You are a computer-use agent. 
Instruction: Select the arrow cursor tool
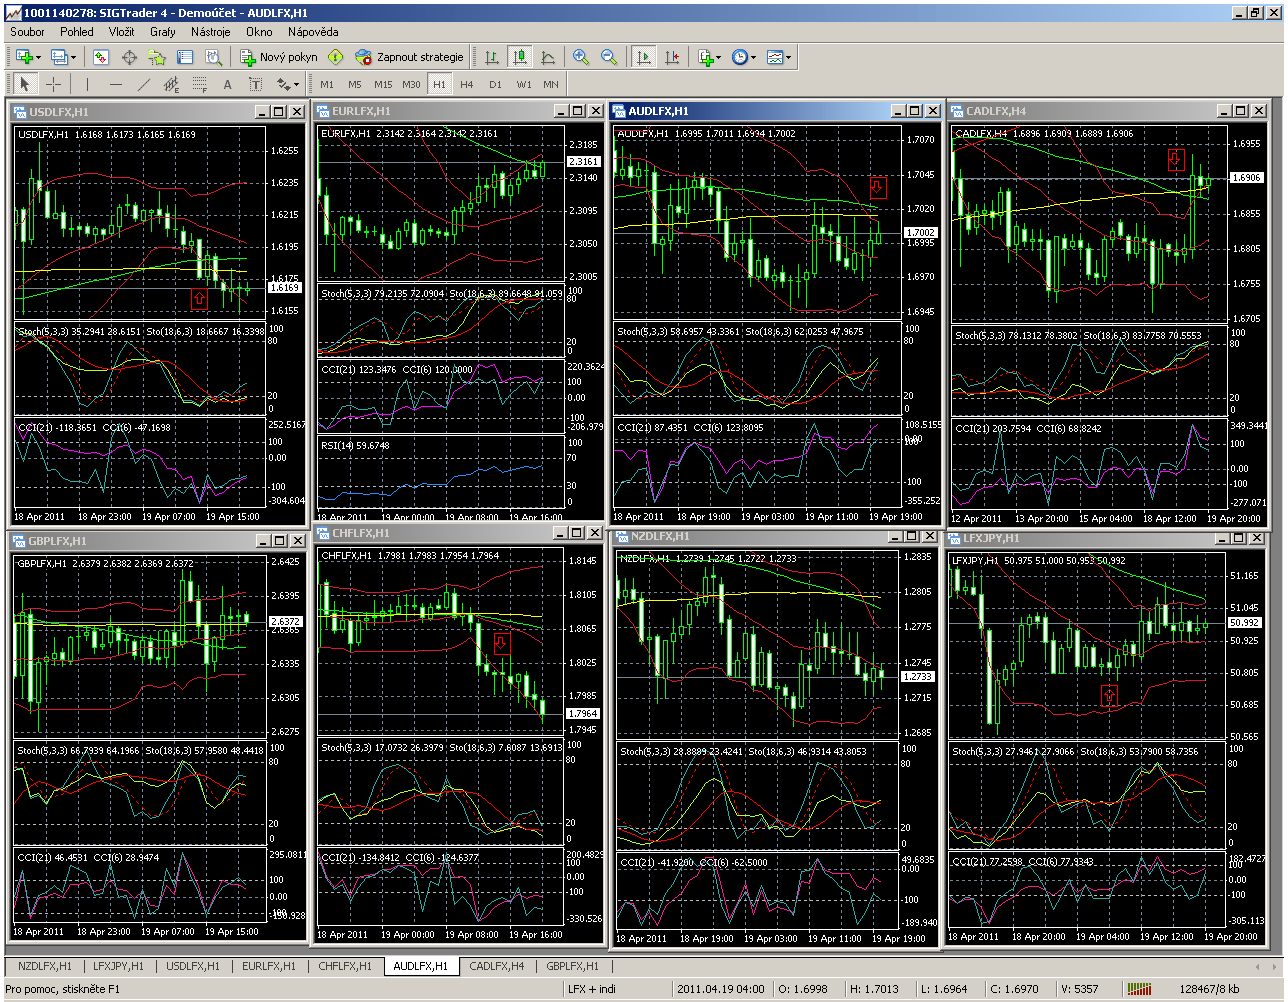pyautogui.click(x=25, y=84)
